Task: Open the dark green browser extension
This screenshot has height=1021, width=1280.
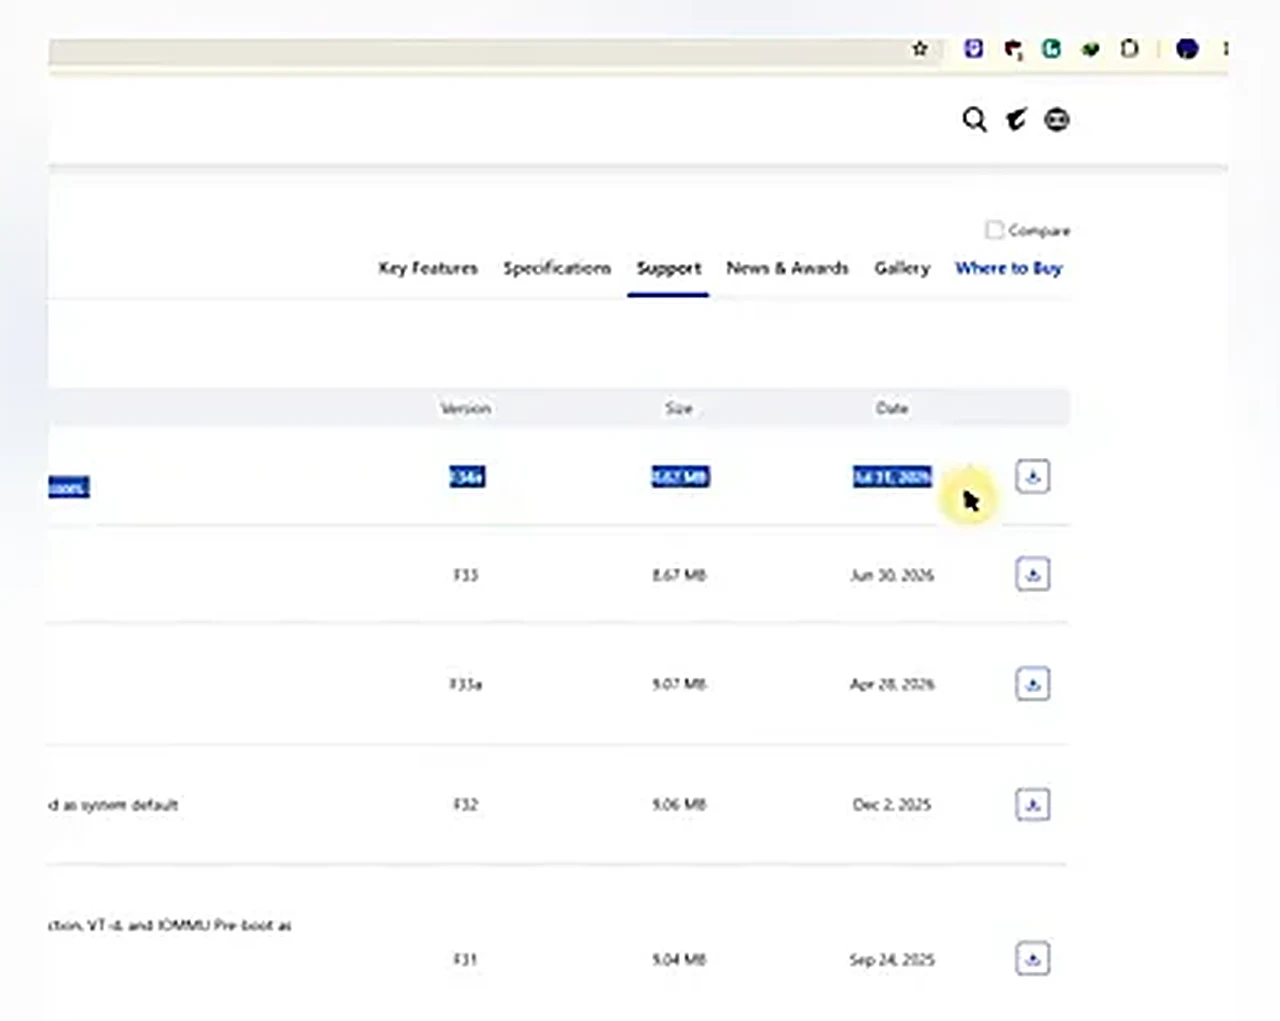Action: (1090, 48)
